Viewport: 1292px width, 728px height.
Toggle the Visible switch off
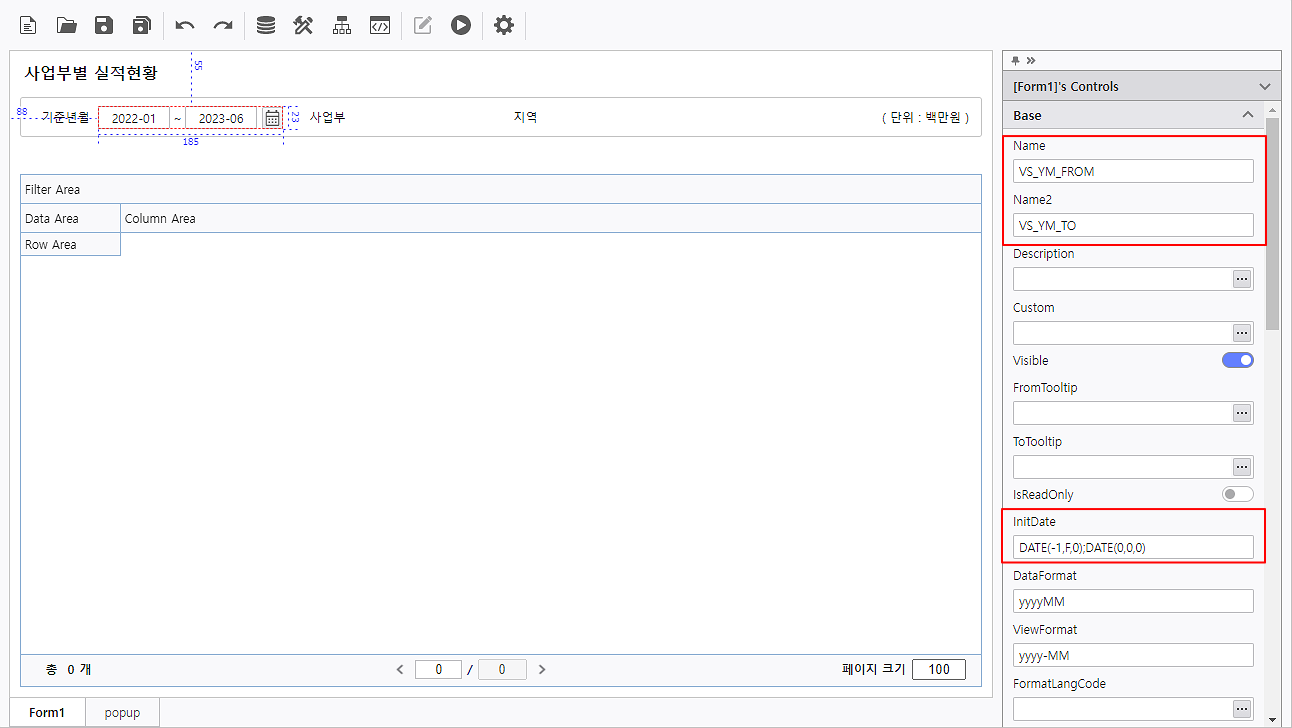coord(1237,360)
